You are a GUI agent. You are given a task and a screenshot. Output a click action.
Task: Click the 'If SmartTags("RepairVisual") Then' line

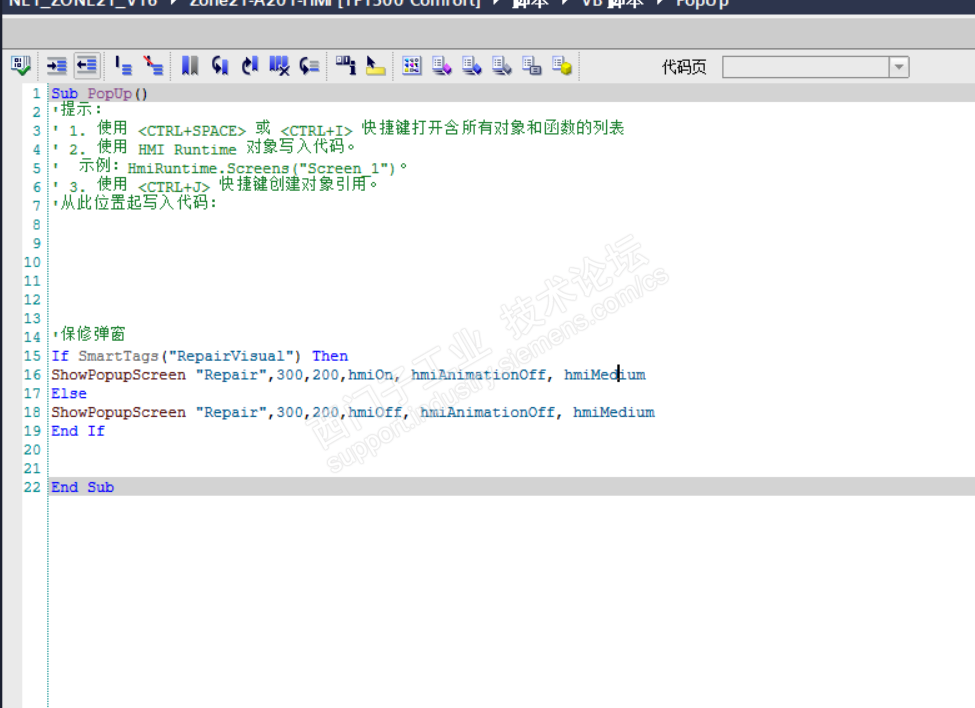pyautogui.click(x=200, y=356)
